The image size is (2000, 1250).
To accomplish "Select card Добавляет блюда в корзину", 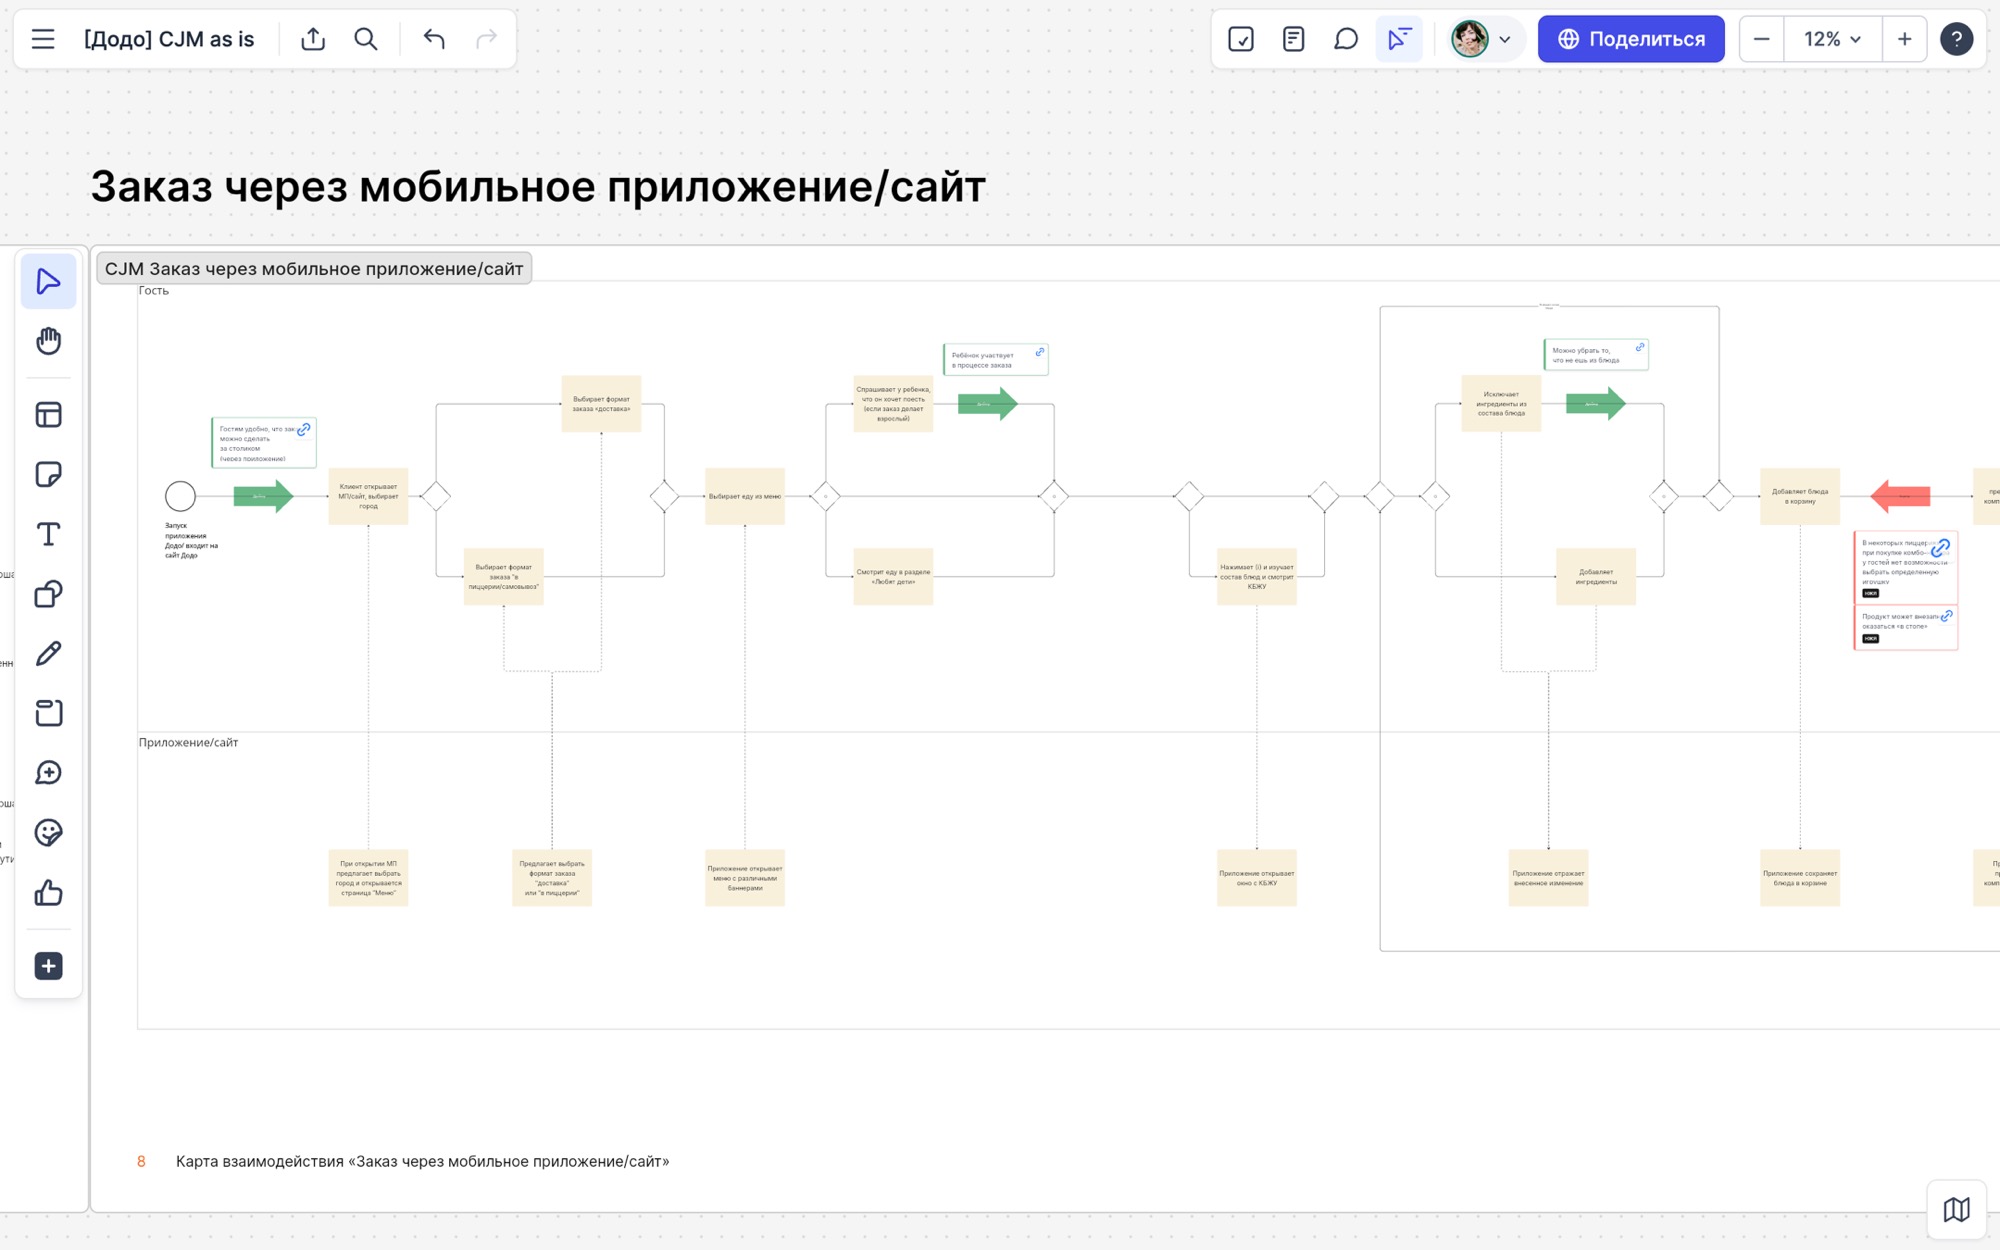I will [1800, 496].
